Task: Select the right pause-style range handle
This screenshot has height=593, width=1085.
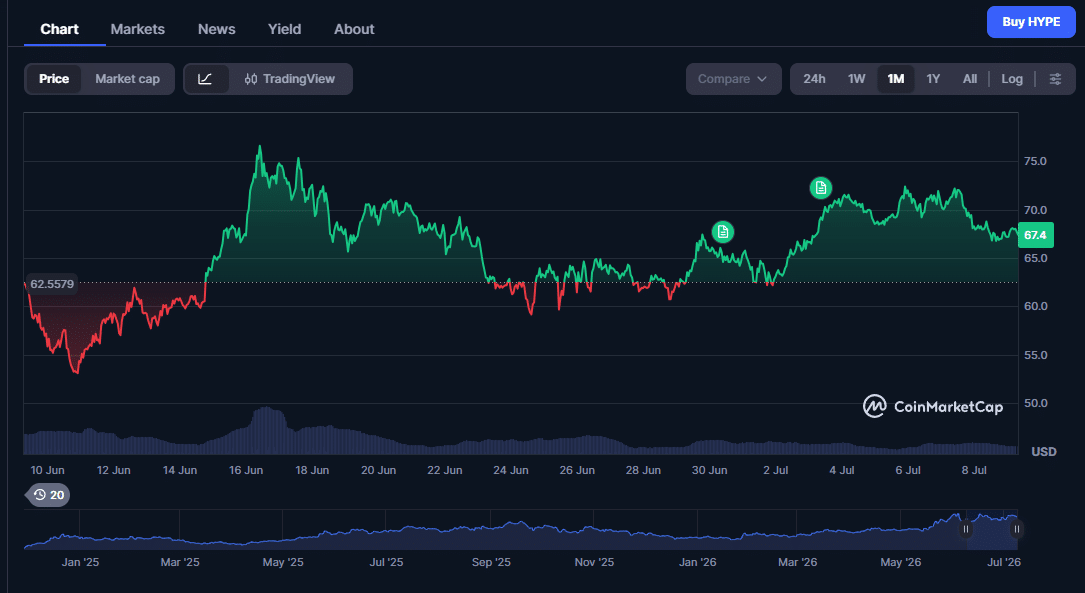Action: 1016,529
